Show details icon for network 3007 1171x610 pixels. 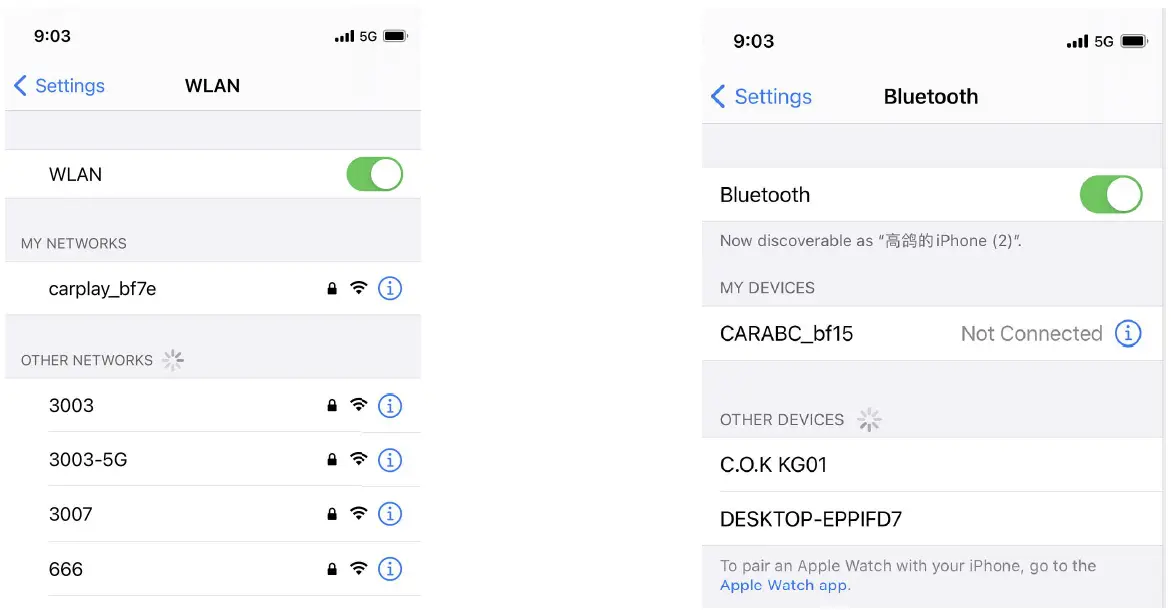pos(390,514)
